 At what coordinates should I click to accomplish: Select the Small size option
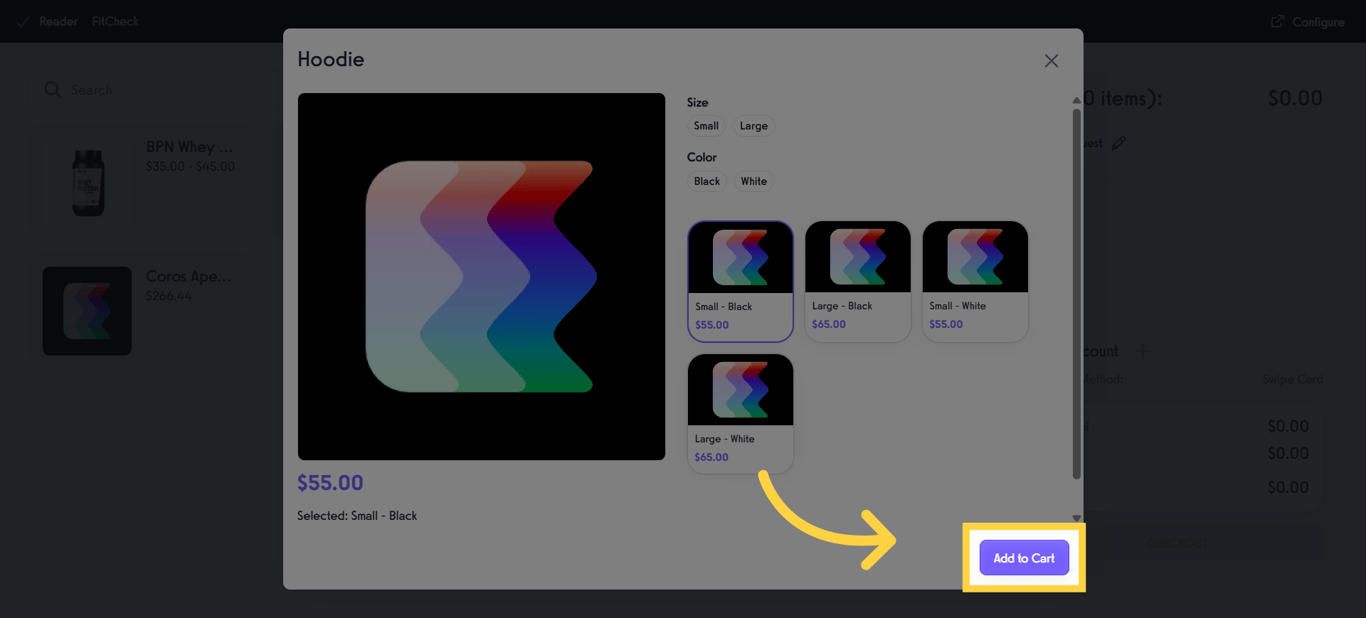(706, 126)
